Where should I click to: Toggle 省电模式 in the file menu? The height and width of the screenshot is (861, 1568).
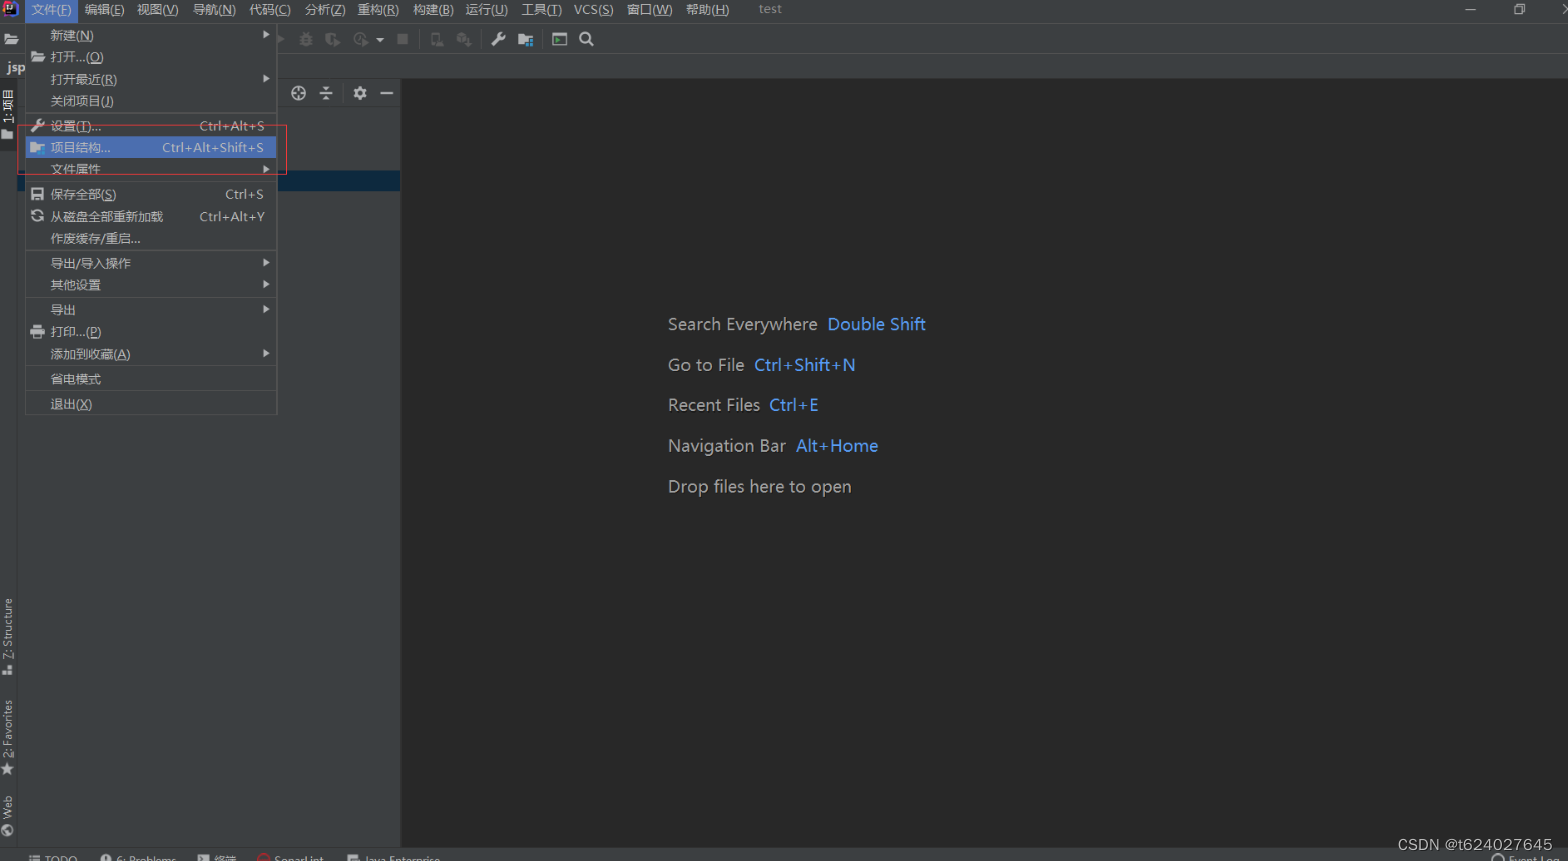[151, 379]
